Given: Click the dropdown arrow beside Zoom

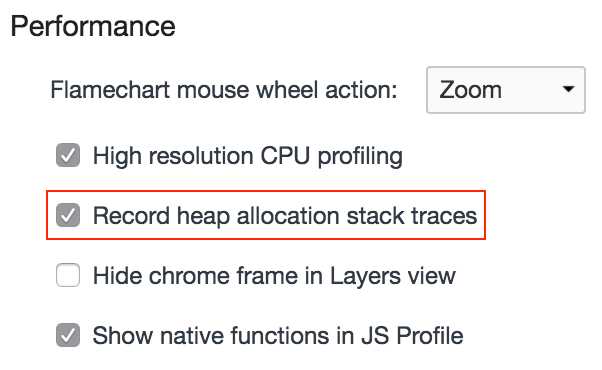Looking at the screenshot, I should [x=568, y=89].
